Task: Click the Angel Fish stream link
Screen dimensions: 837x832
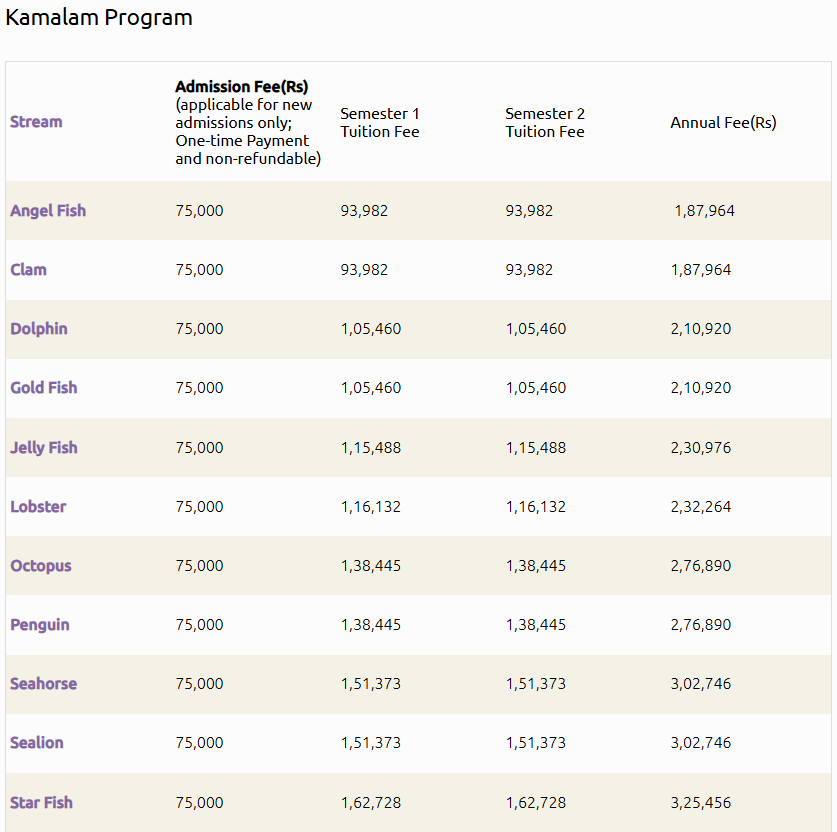Action: click(x=48, y=211)
